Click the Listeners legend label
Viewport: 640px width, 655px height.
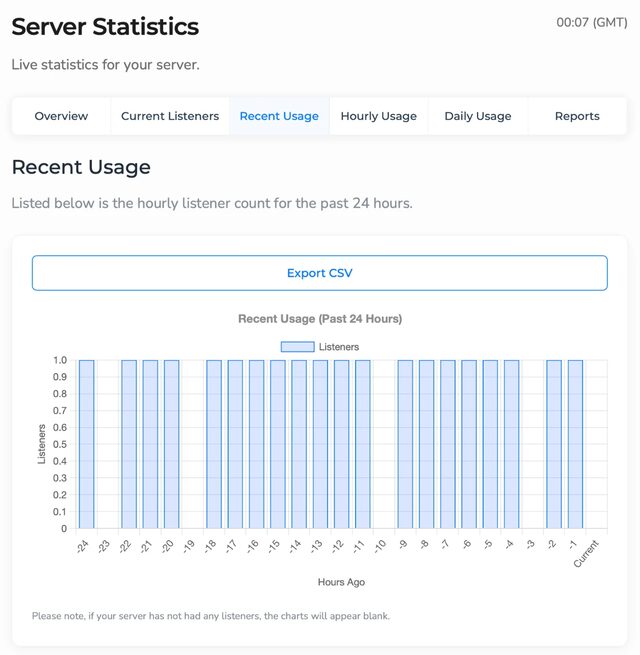tap(339, 347)
